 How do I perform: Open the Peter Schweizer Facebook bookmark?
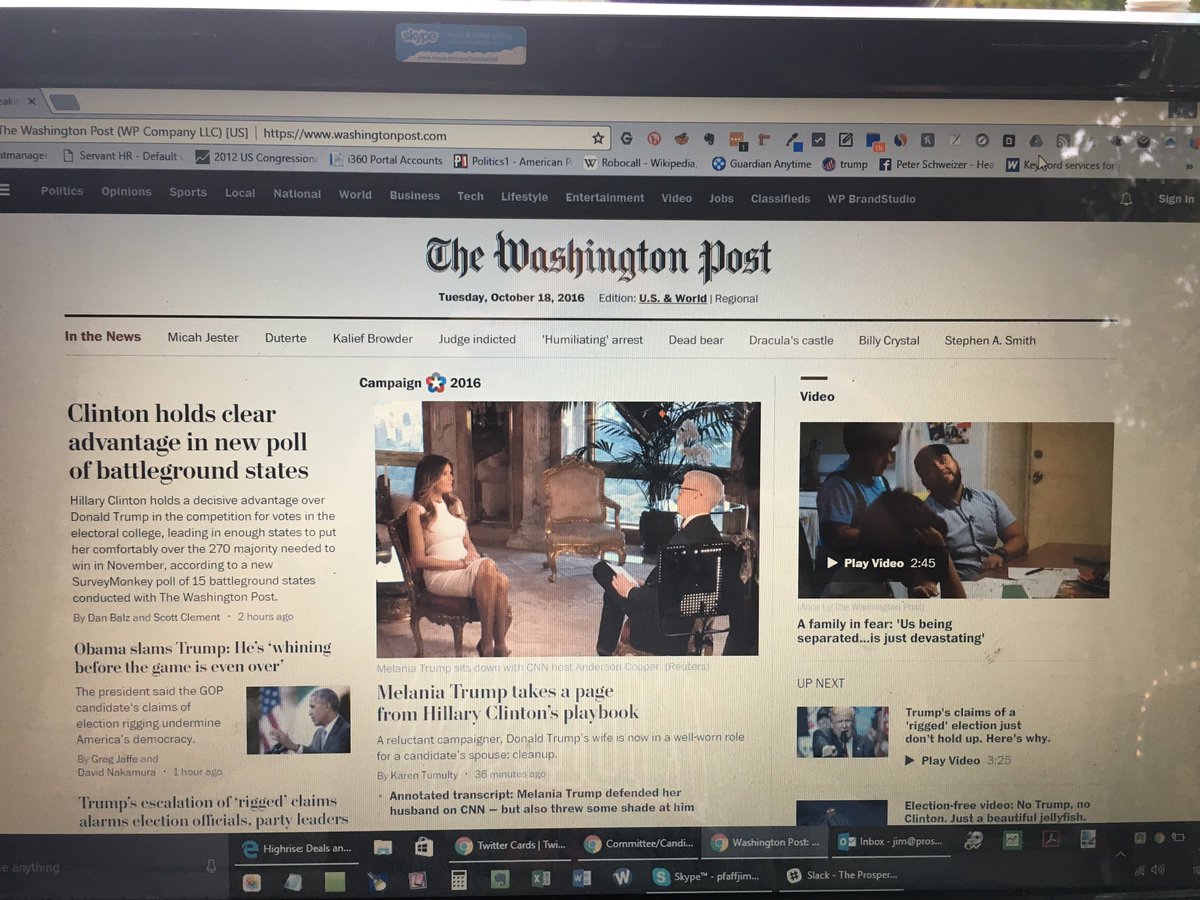click(936, 165)
